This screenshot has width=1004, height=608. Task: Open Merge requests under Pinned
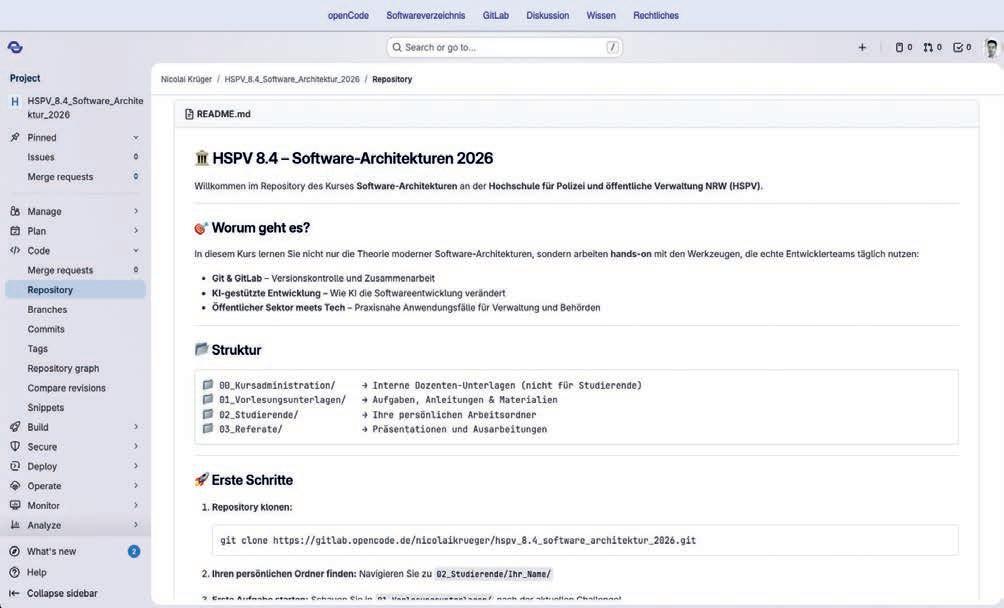tap(76, 177)
